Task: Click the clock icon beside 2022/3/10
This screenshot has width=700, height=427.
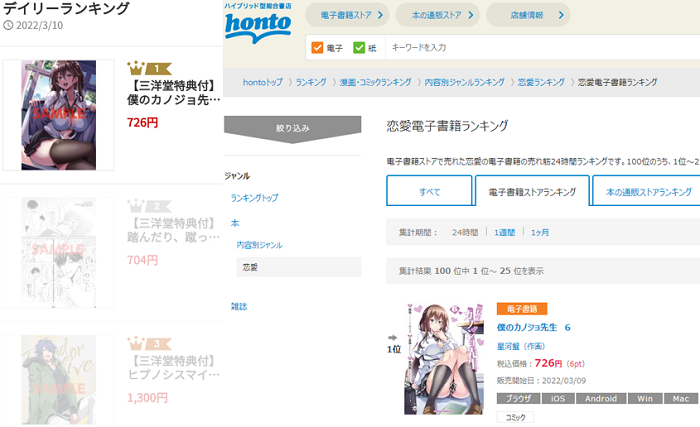Action: click(8, 25)
